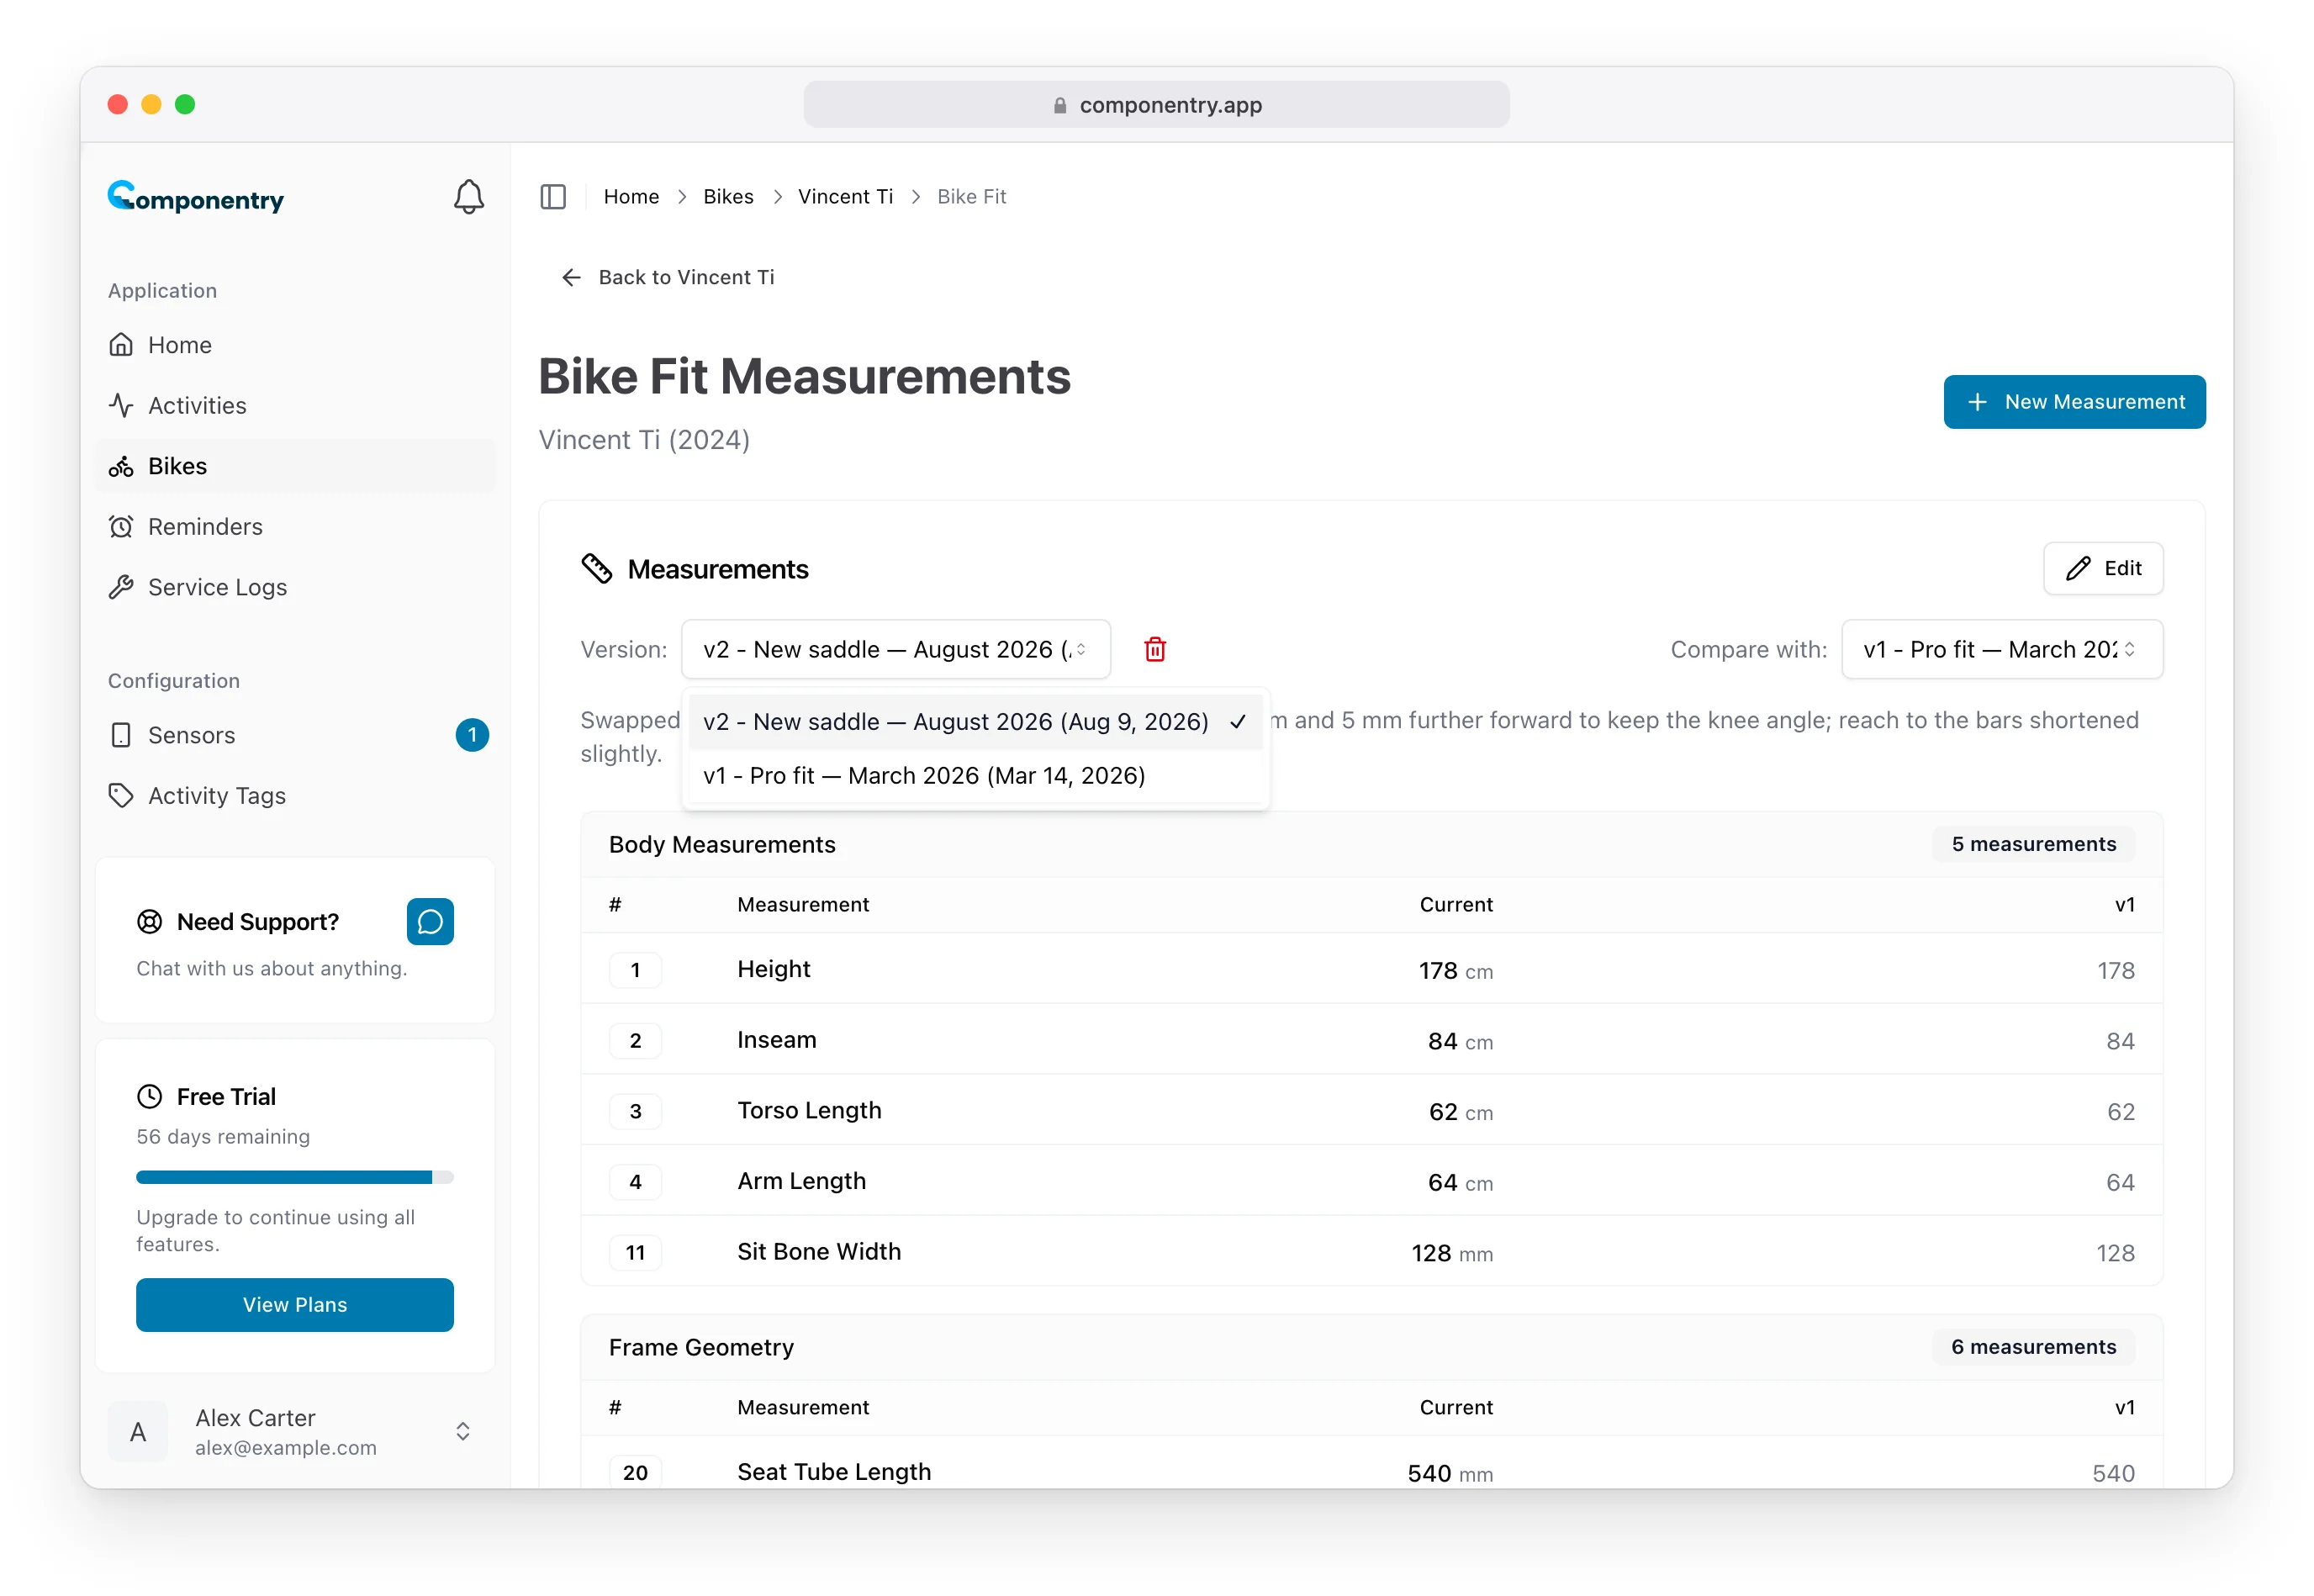This screenshot has width=2314, height=1596.
Task: Open Activity Tags in the sidebar
Action: [x=295, y=796]
